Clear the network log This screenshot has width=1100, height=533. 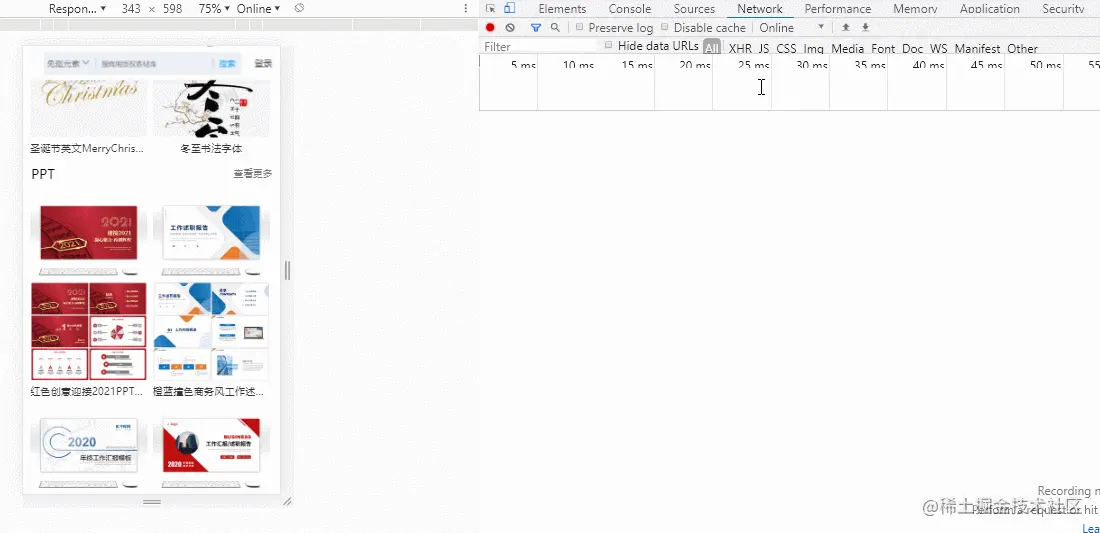(510, 27)
